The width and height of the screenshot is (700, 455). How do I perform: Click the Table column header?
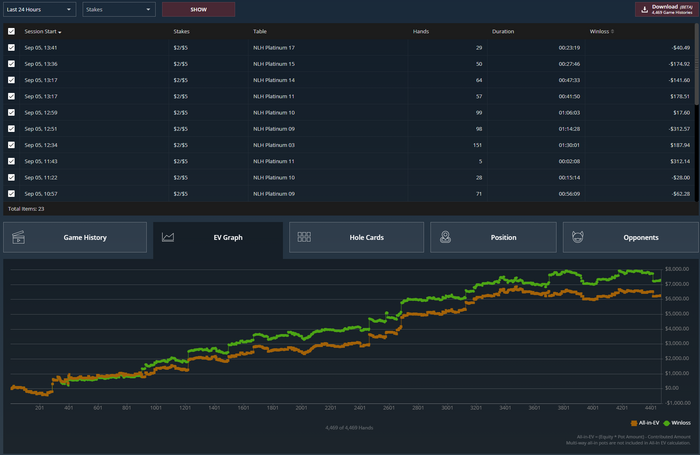(260, 31)
